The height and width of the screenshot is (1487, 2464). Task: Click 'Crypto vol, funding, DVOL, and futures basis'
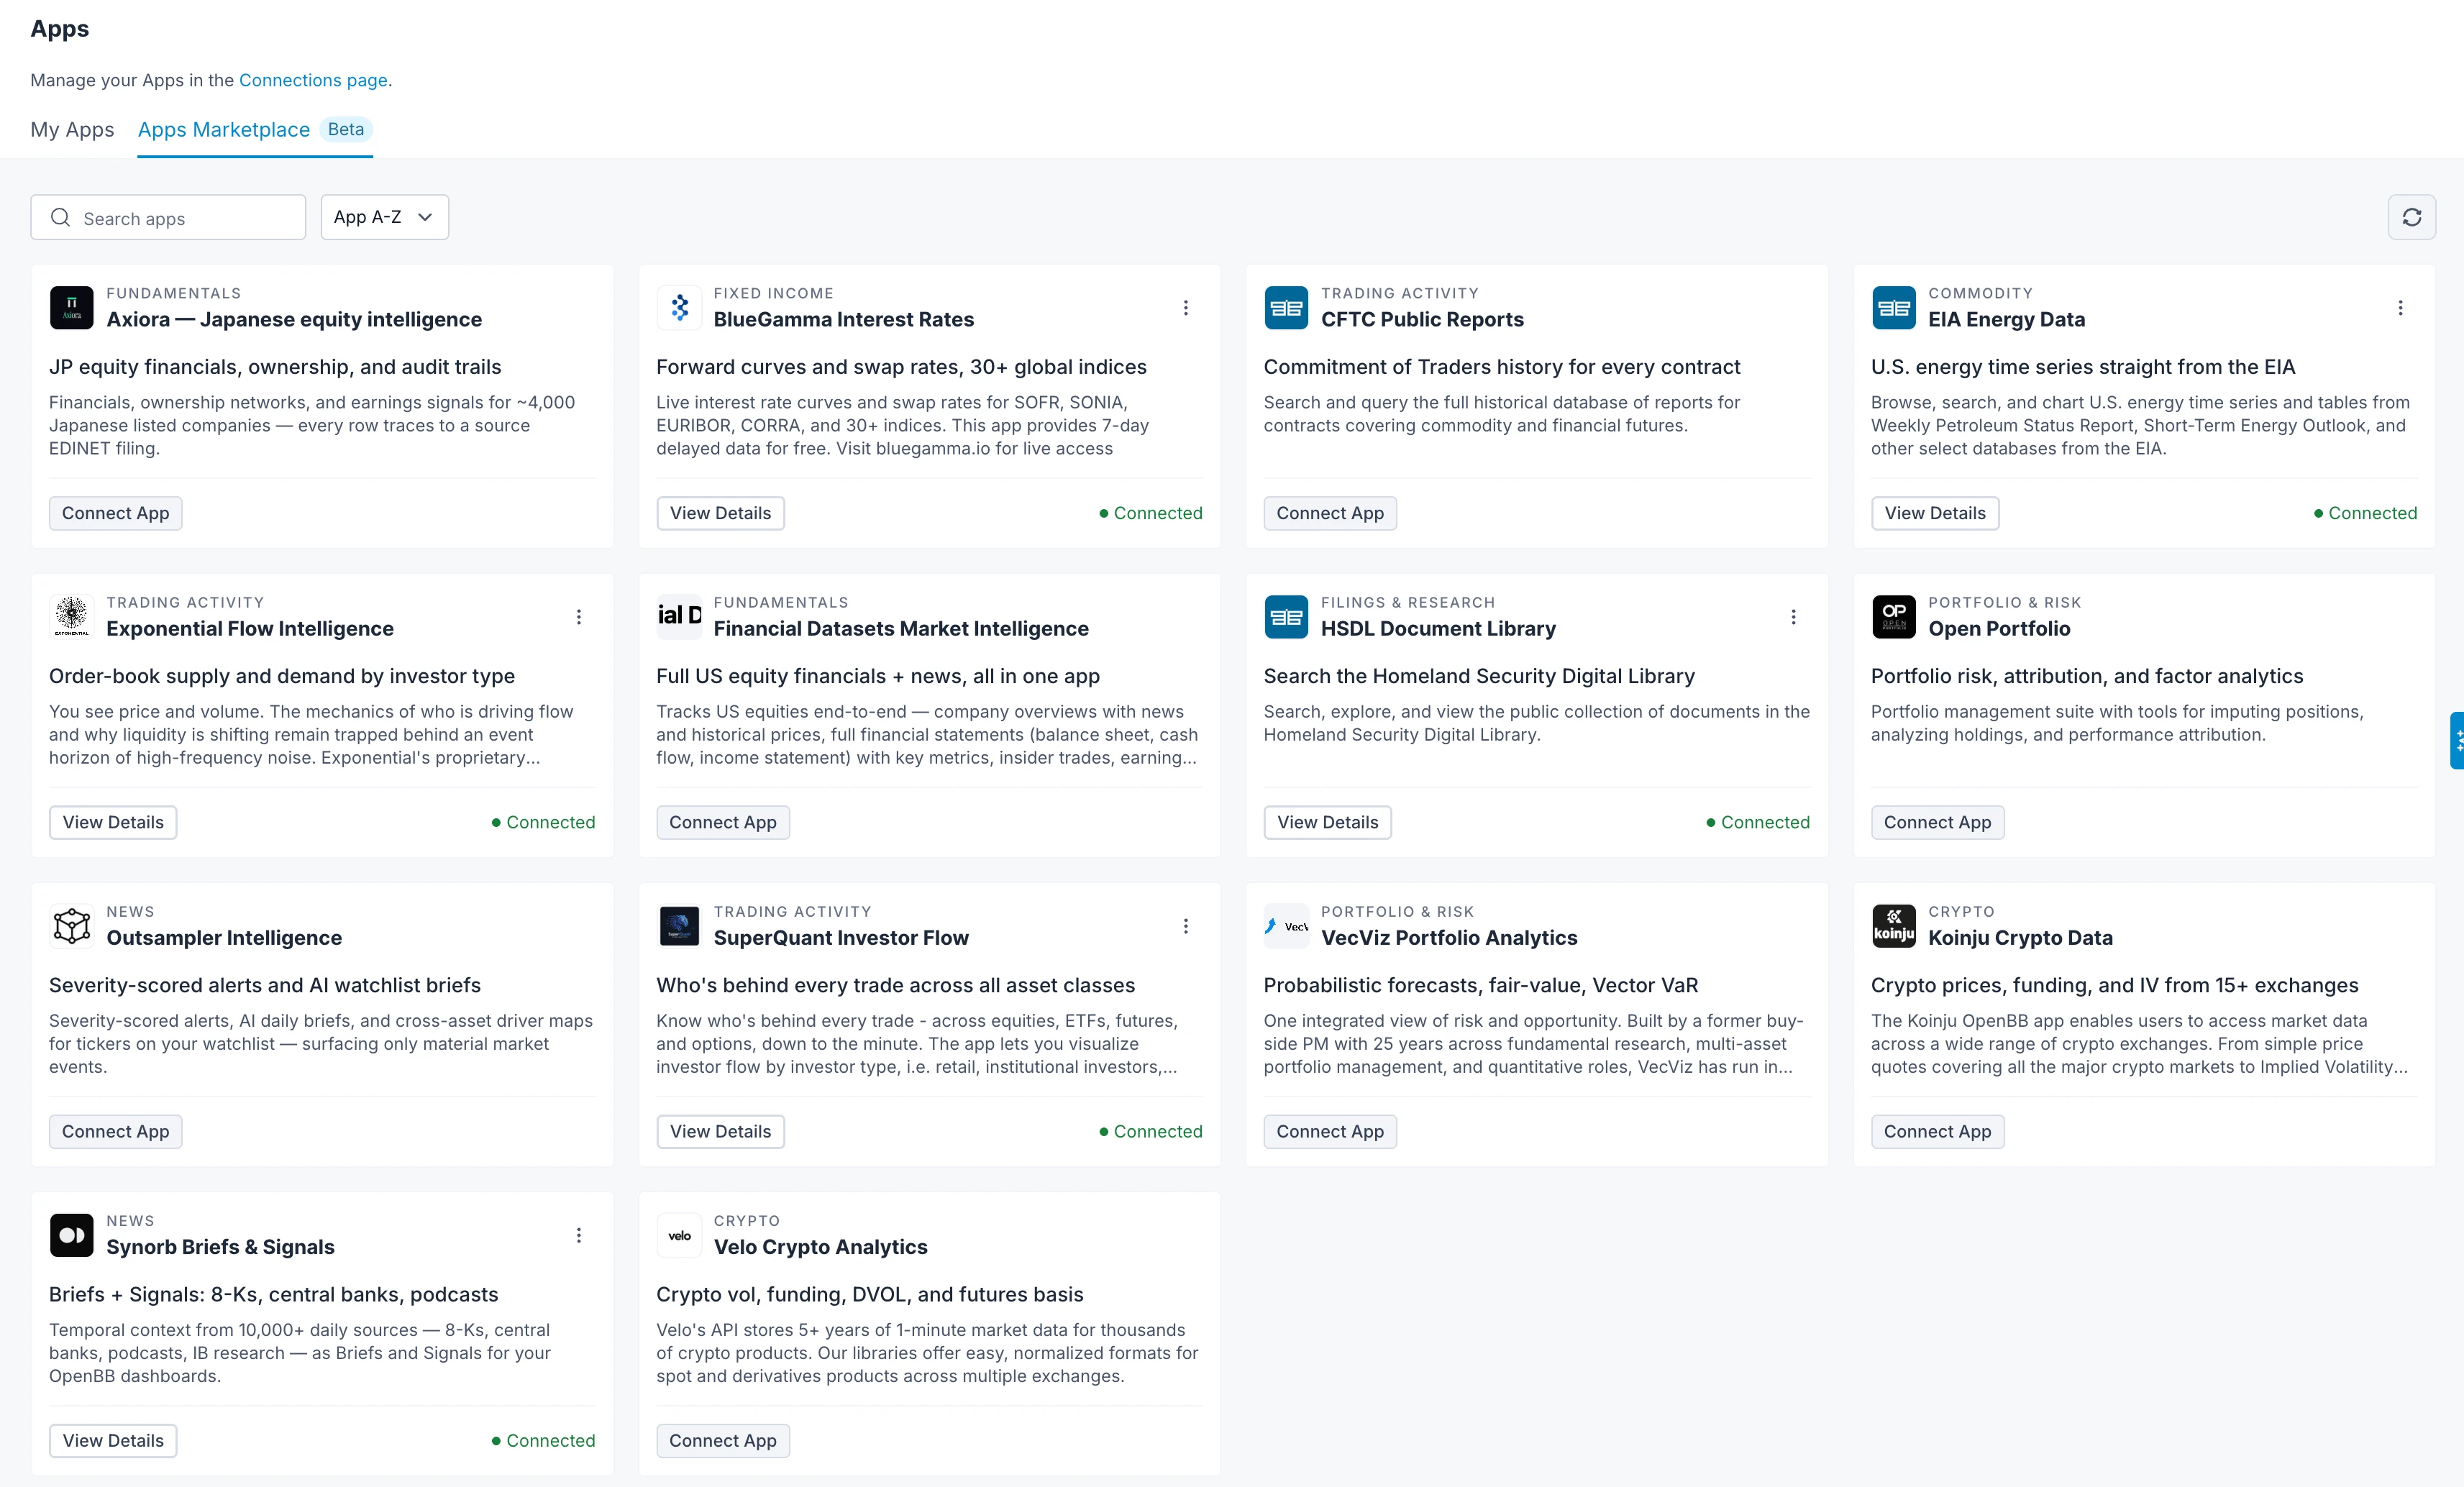click(x=869, y=1294)
